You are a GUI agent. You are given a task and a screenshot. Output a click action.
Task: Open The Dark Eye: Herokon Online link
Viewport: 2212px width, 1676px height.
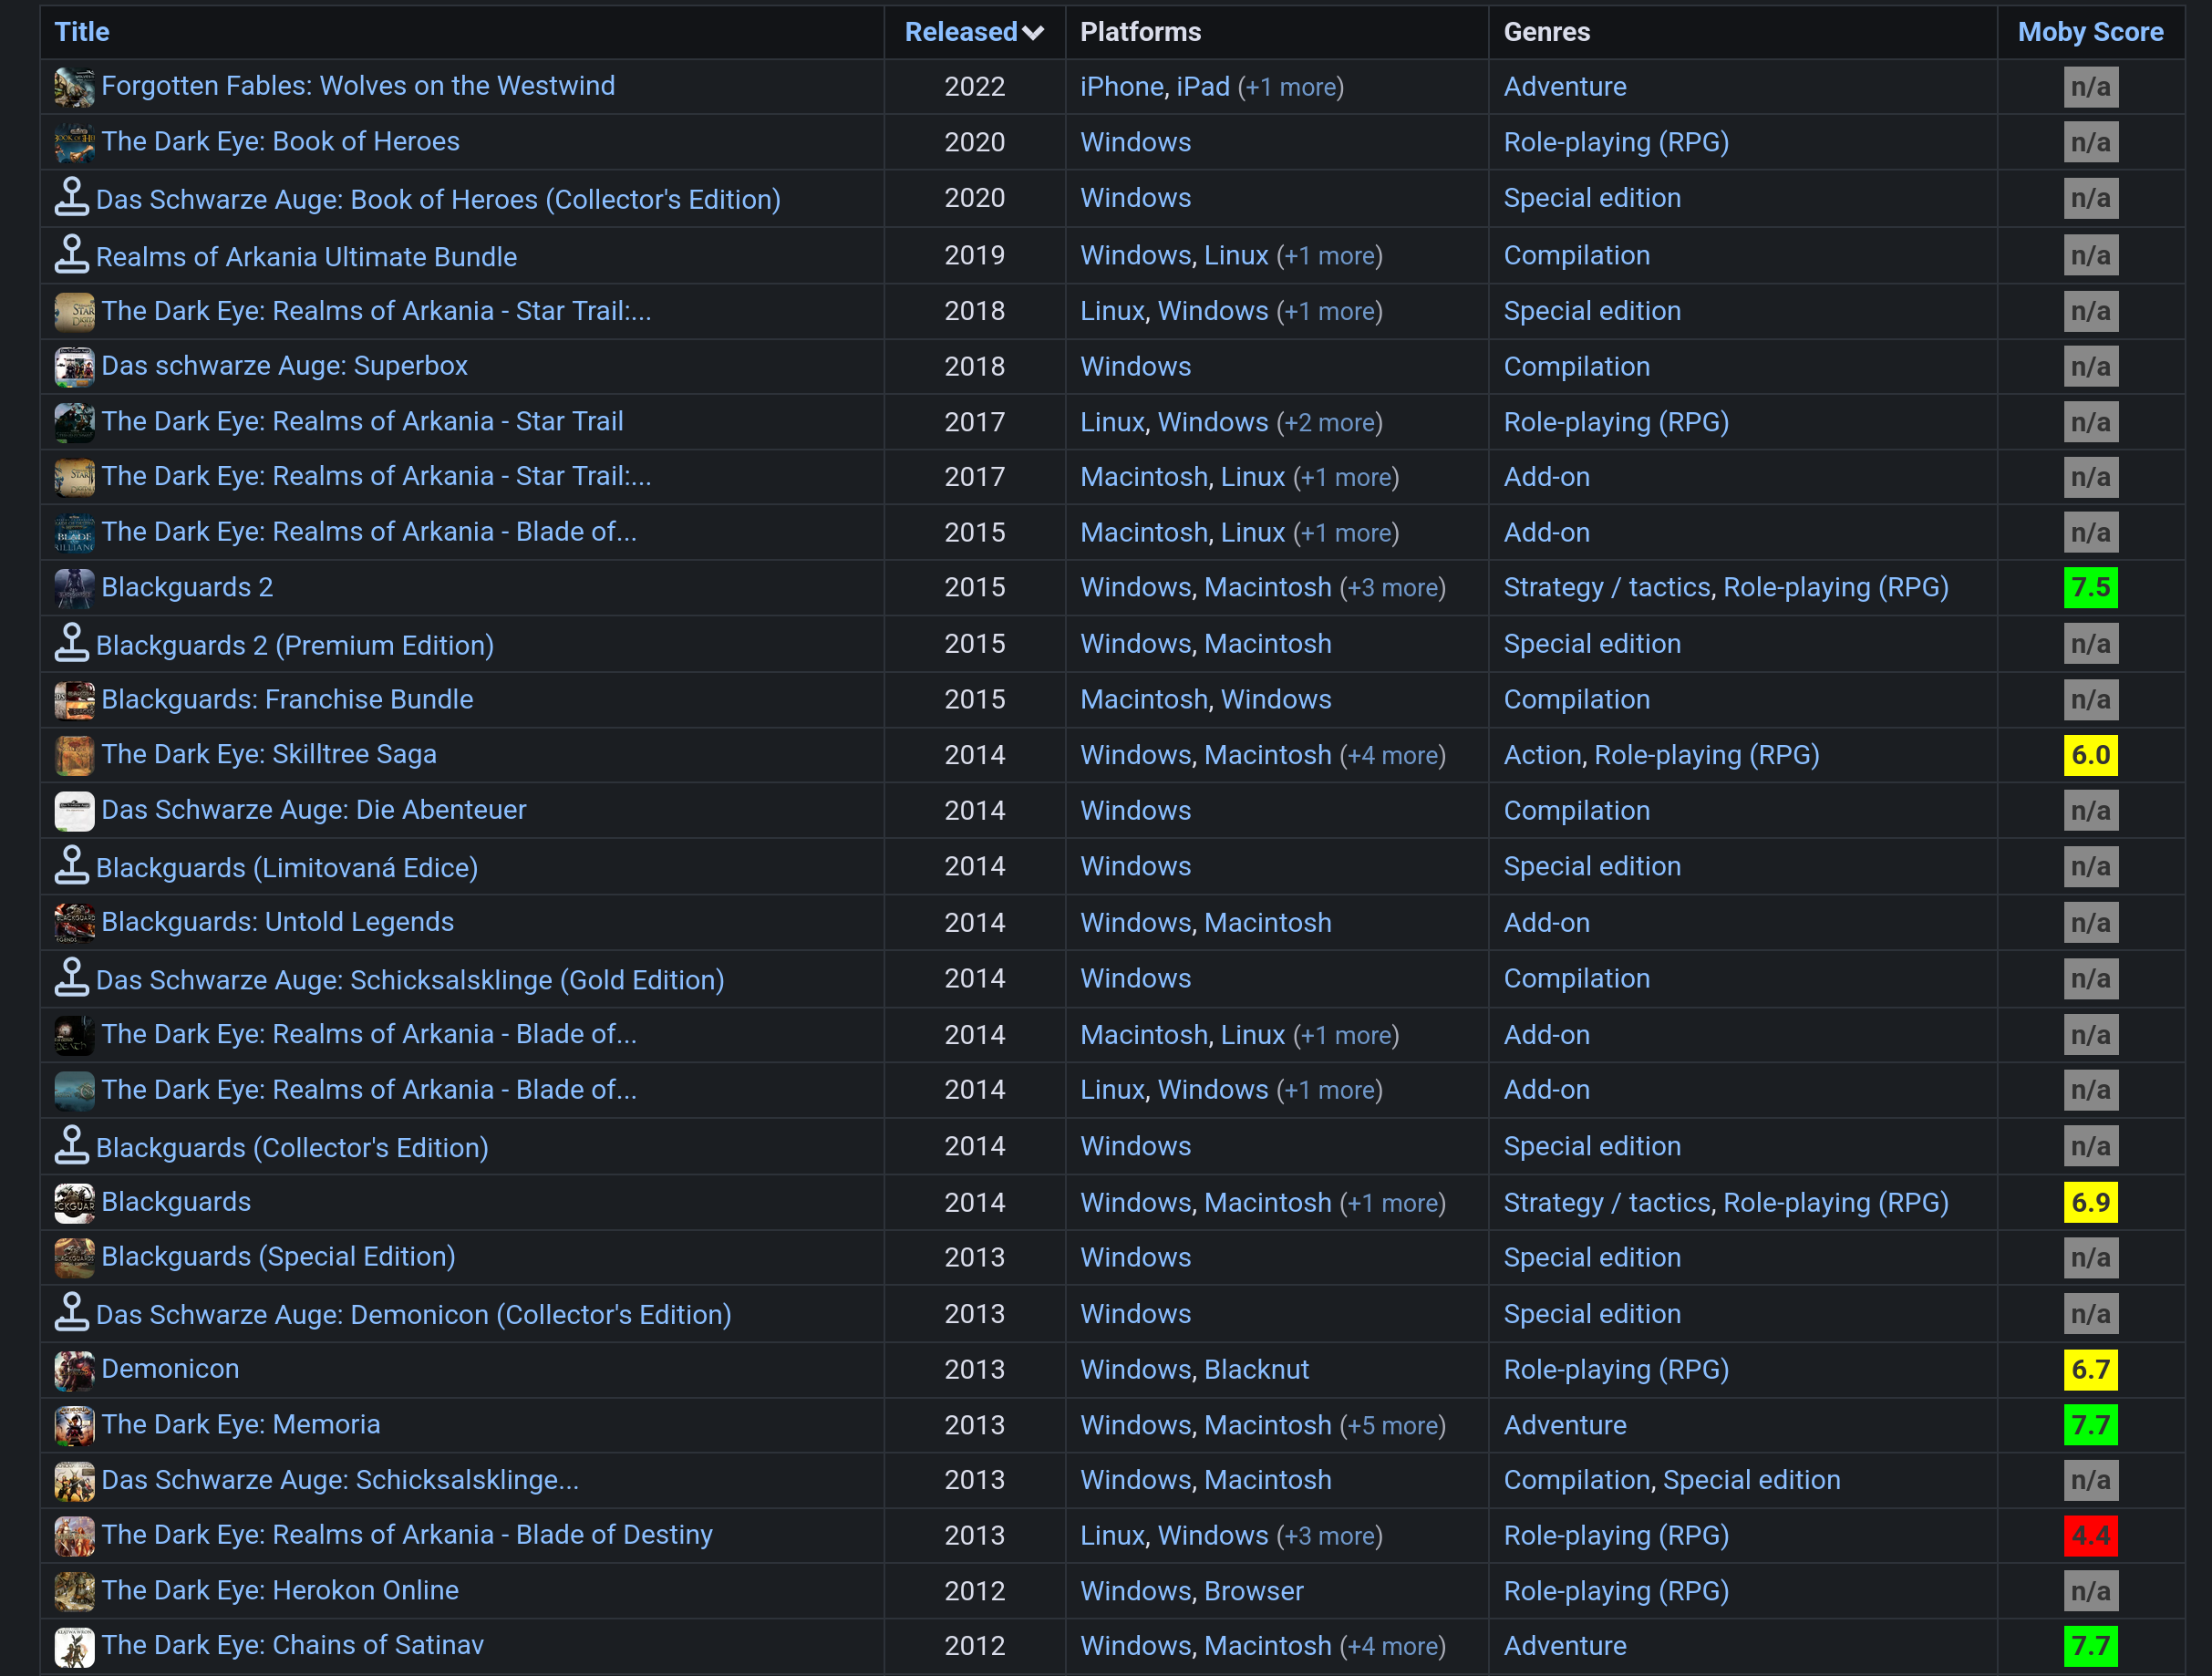click(x=280, y=1590)
